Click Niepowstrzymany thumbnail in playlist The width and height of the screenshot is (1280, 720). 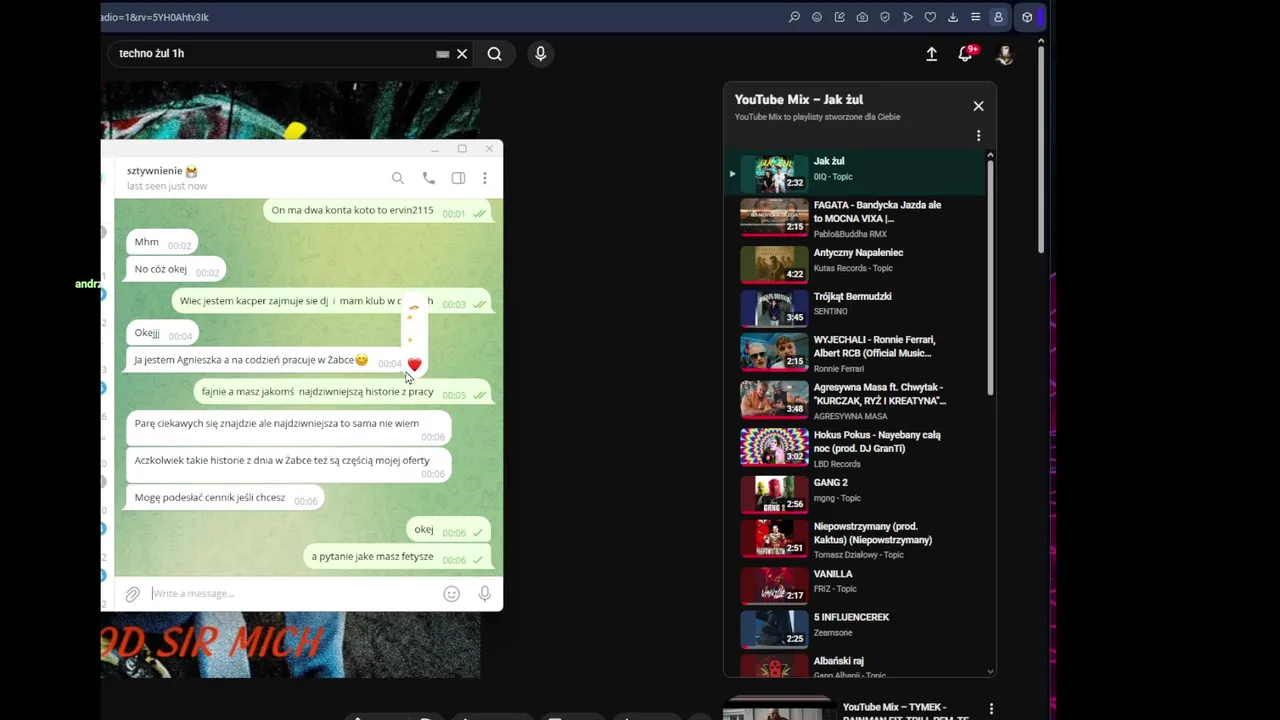(x=774, y=537)
